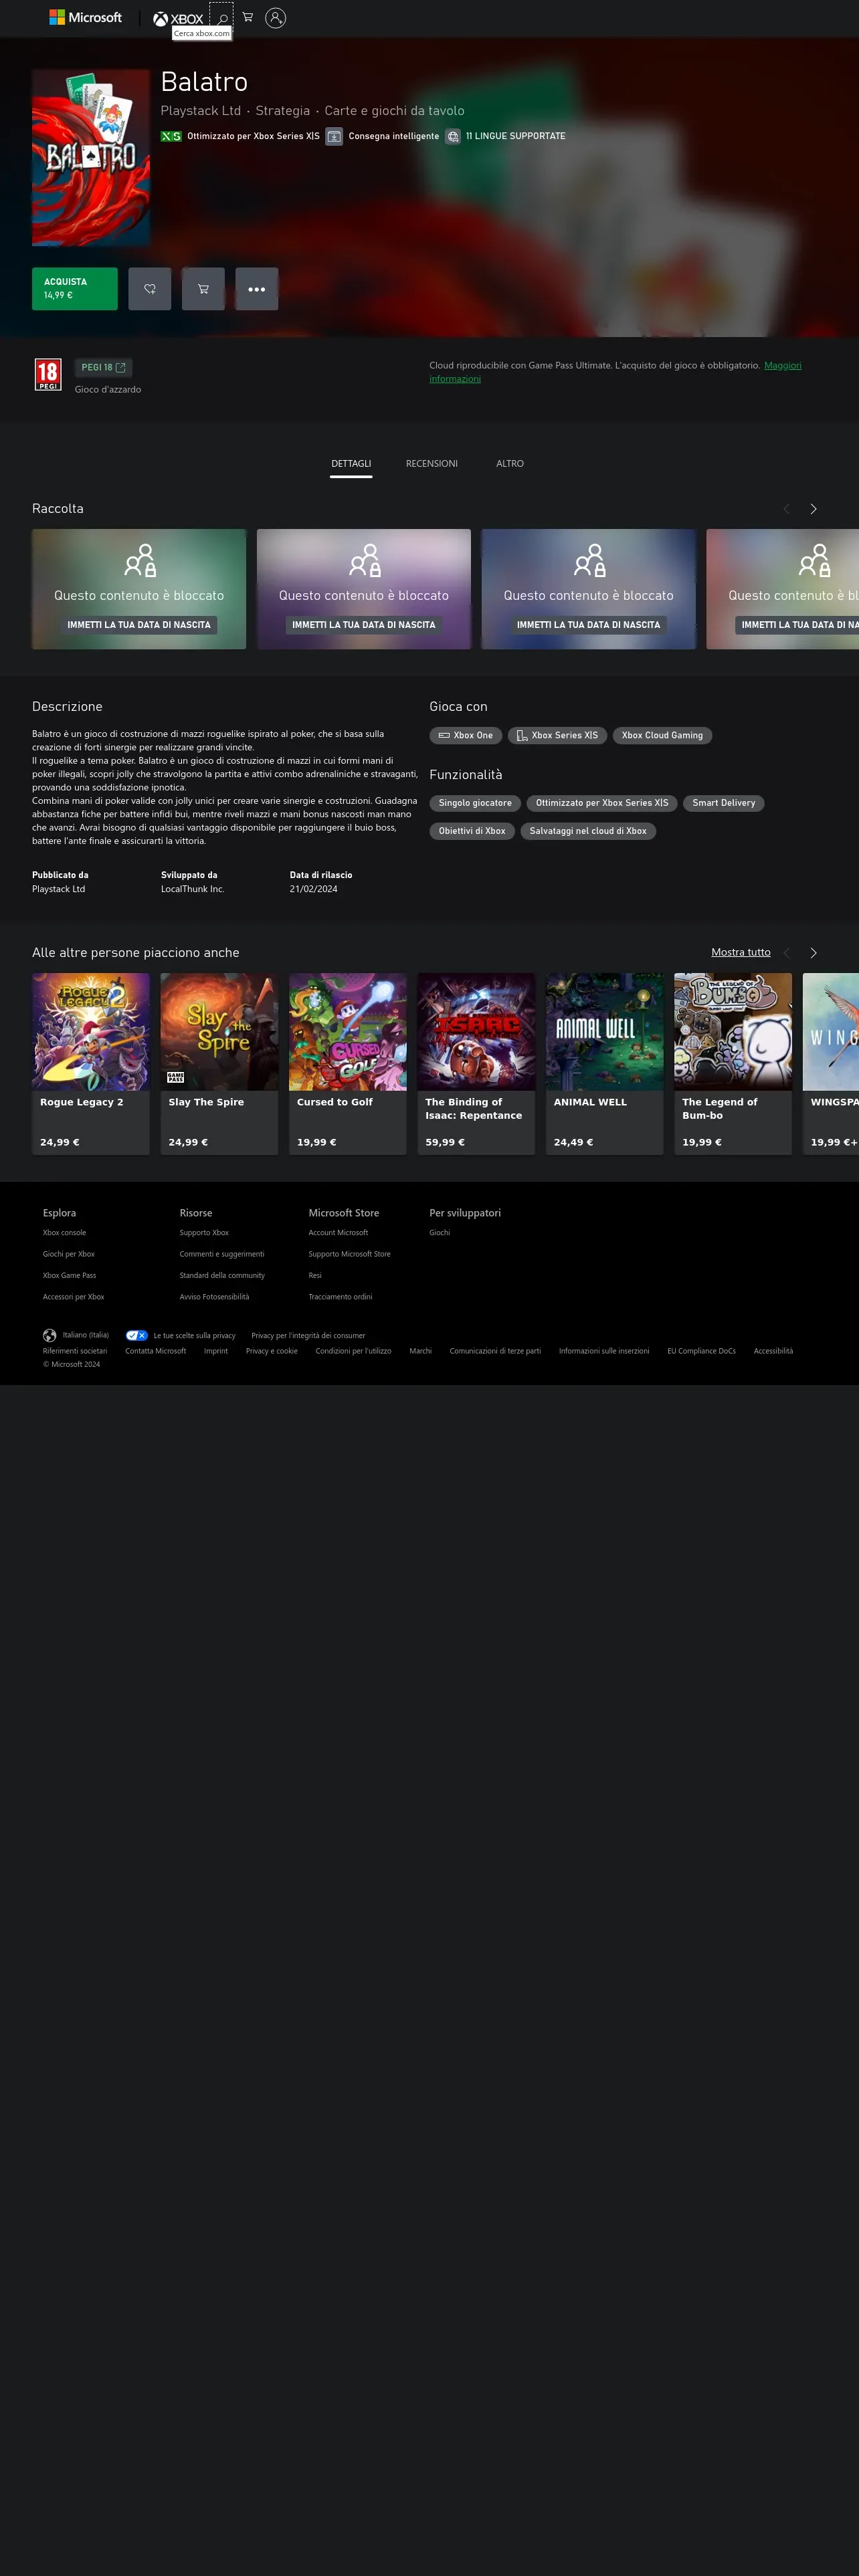859x2576 pixels.
Task: Select the Xbox Cloud Gaming chip
Action: tap(662, 735)
